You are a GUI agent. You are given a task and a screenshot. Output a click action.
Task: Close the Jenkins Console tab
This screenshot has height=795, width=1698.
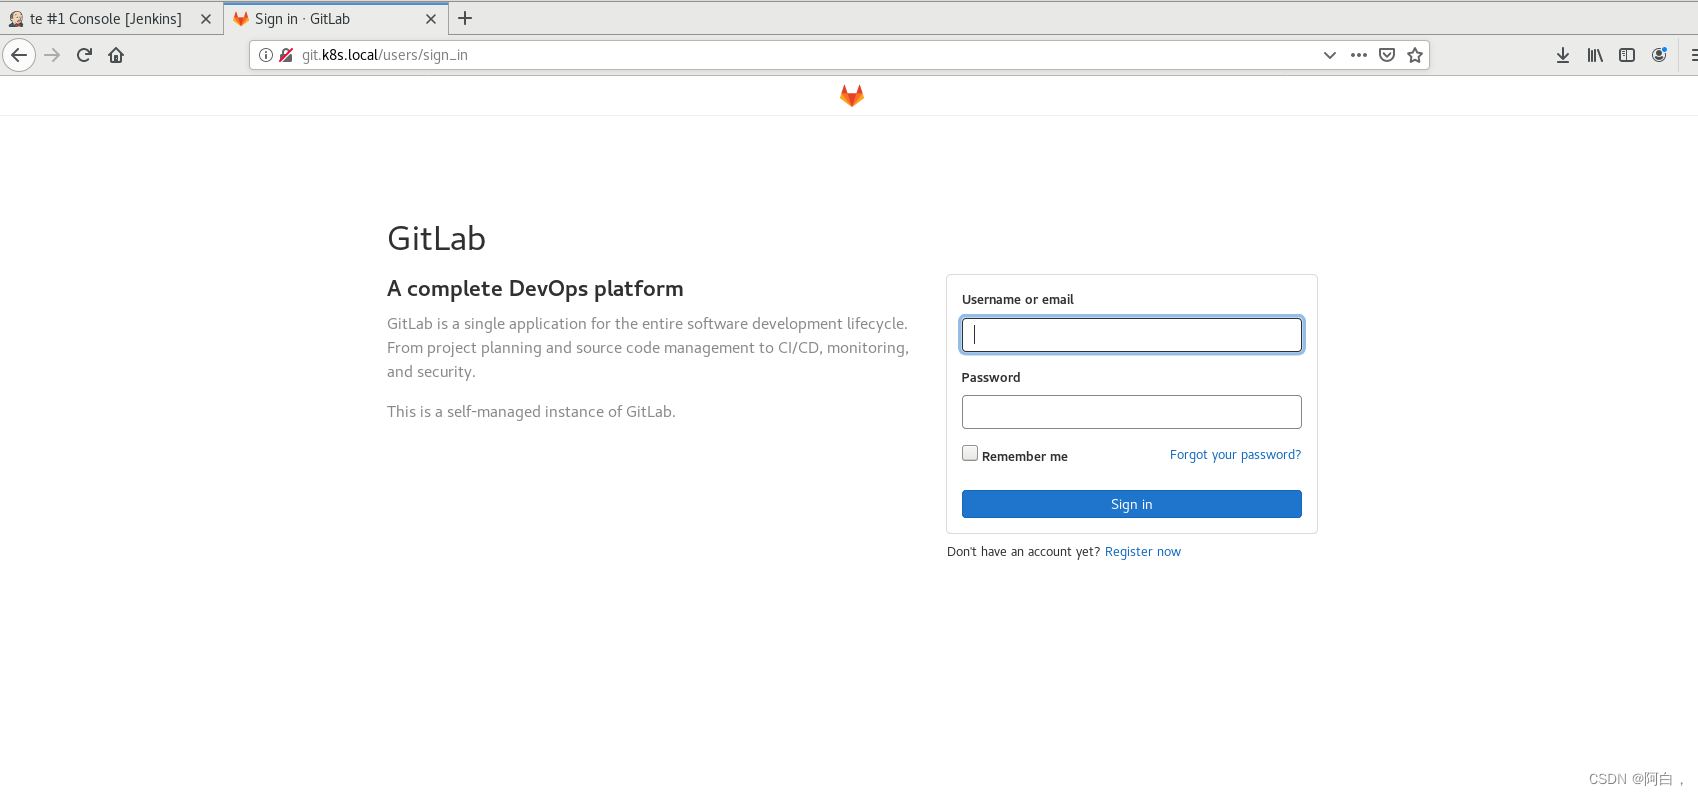pos(206,19)
